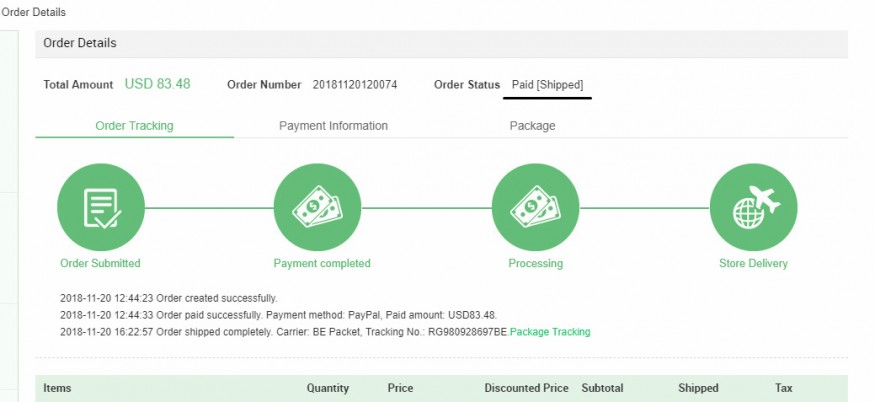875x402 pixels.
Task: Click the Order Details breadcrumb text
Action: 33,12
